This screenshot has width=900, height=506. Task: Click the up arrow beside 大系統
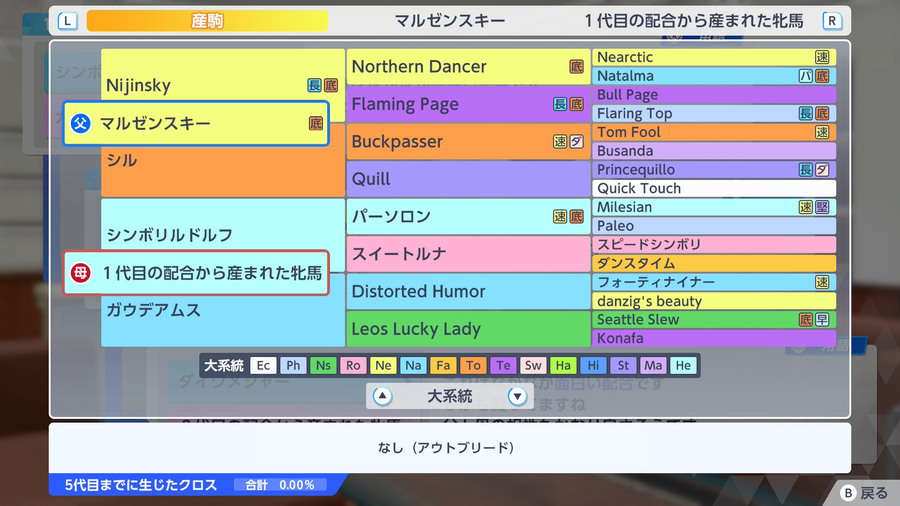[382, 396]
